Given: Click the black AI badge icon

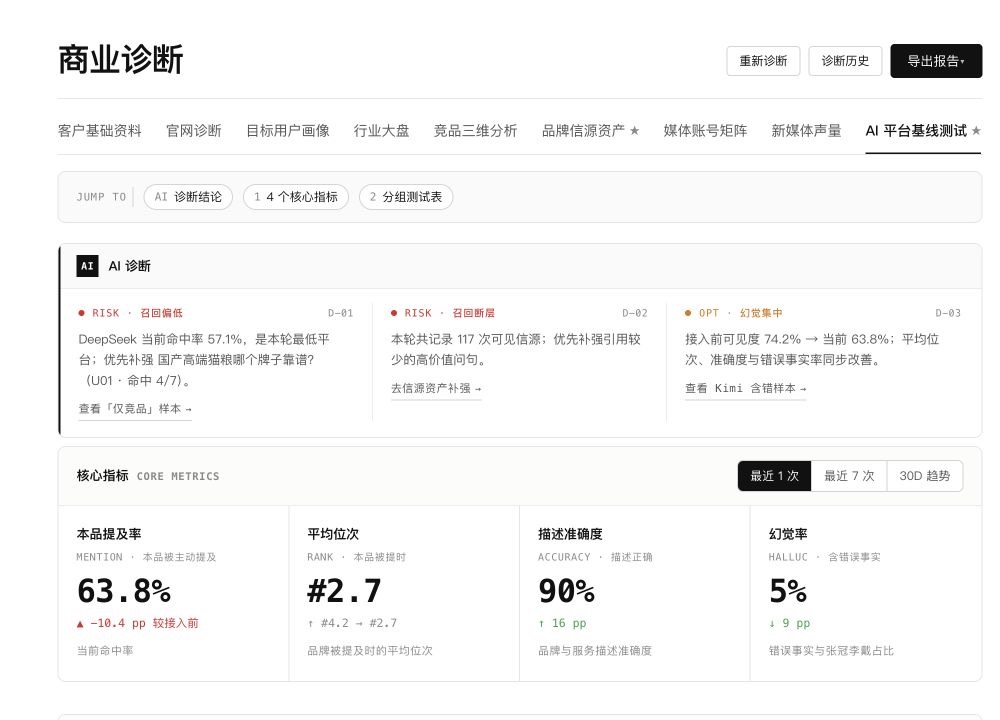Looking at the screenshot, I should (x=87, y=266).
